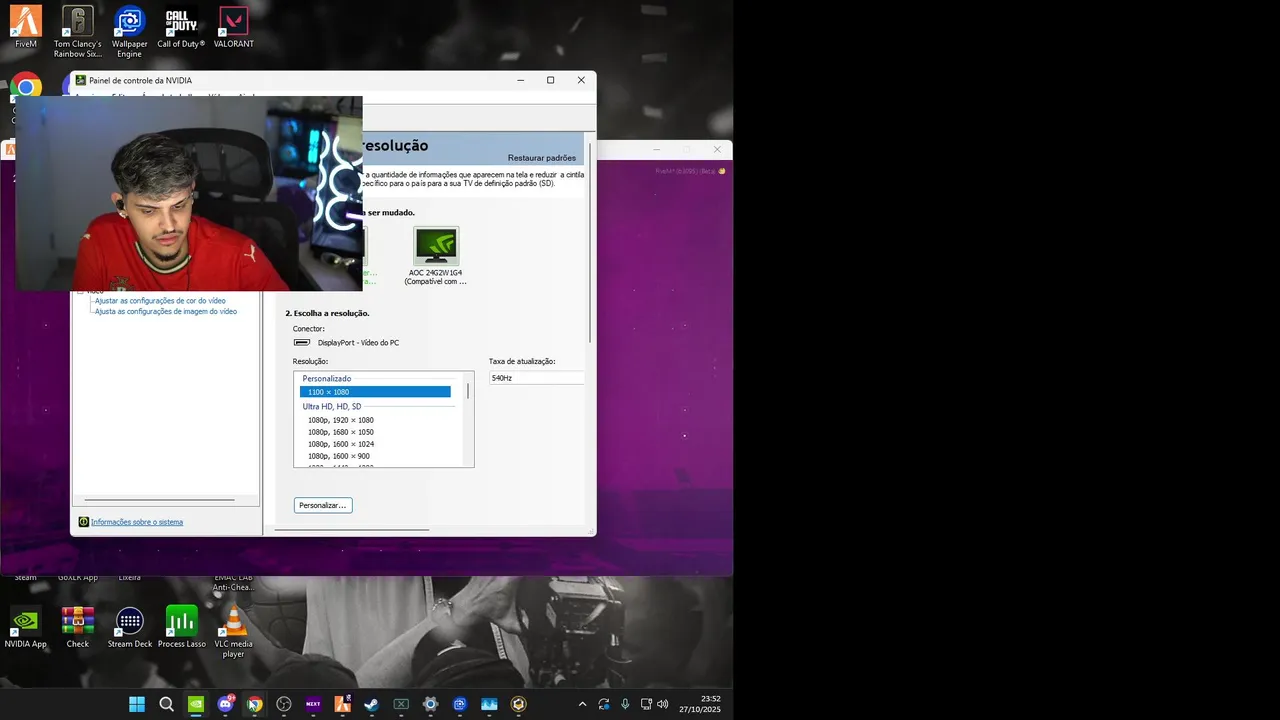Switch to FiveM in the taskbar
The height and width of the screenshot is (720, 1280).
point(342,704)
